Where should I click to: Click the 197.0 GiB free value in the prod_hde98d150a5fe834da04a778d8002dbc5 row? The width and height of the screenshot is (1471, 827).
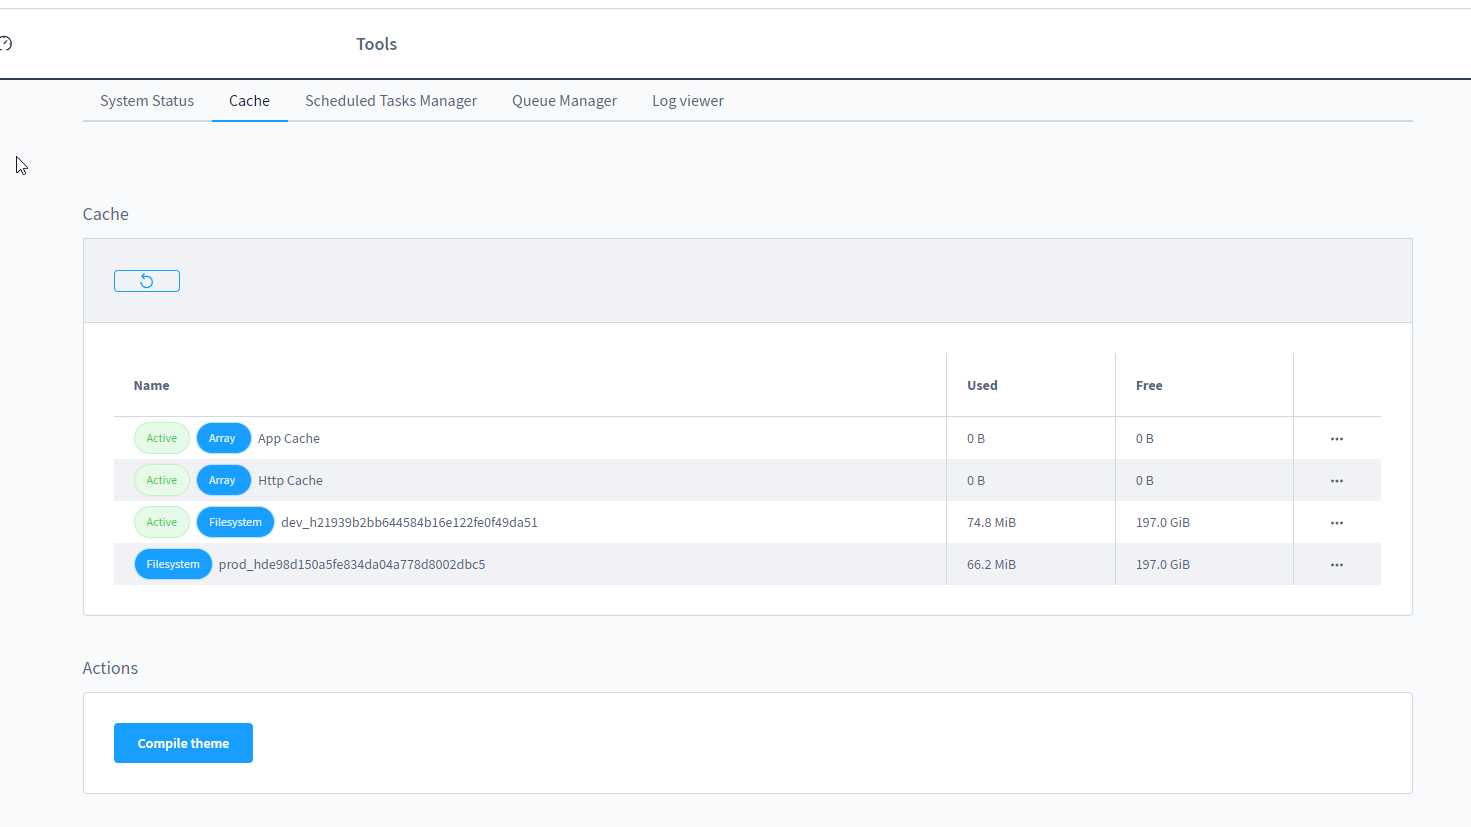(x=1163, y=564)
